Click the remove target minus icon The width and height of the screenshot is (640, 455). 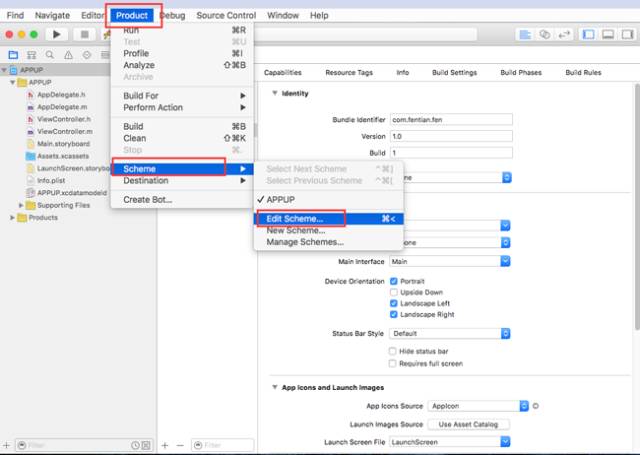point(180,445)
